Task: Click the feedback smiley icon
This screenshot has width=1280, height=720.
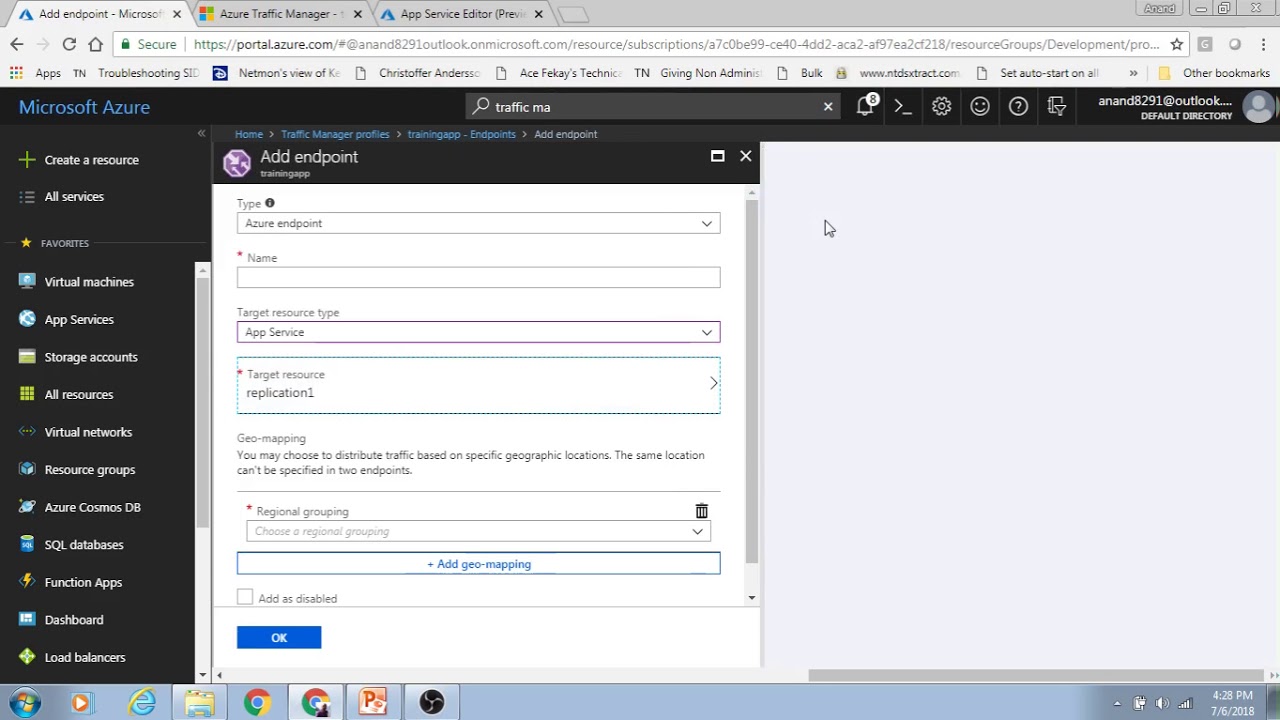Action: (980, 107)
